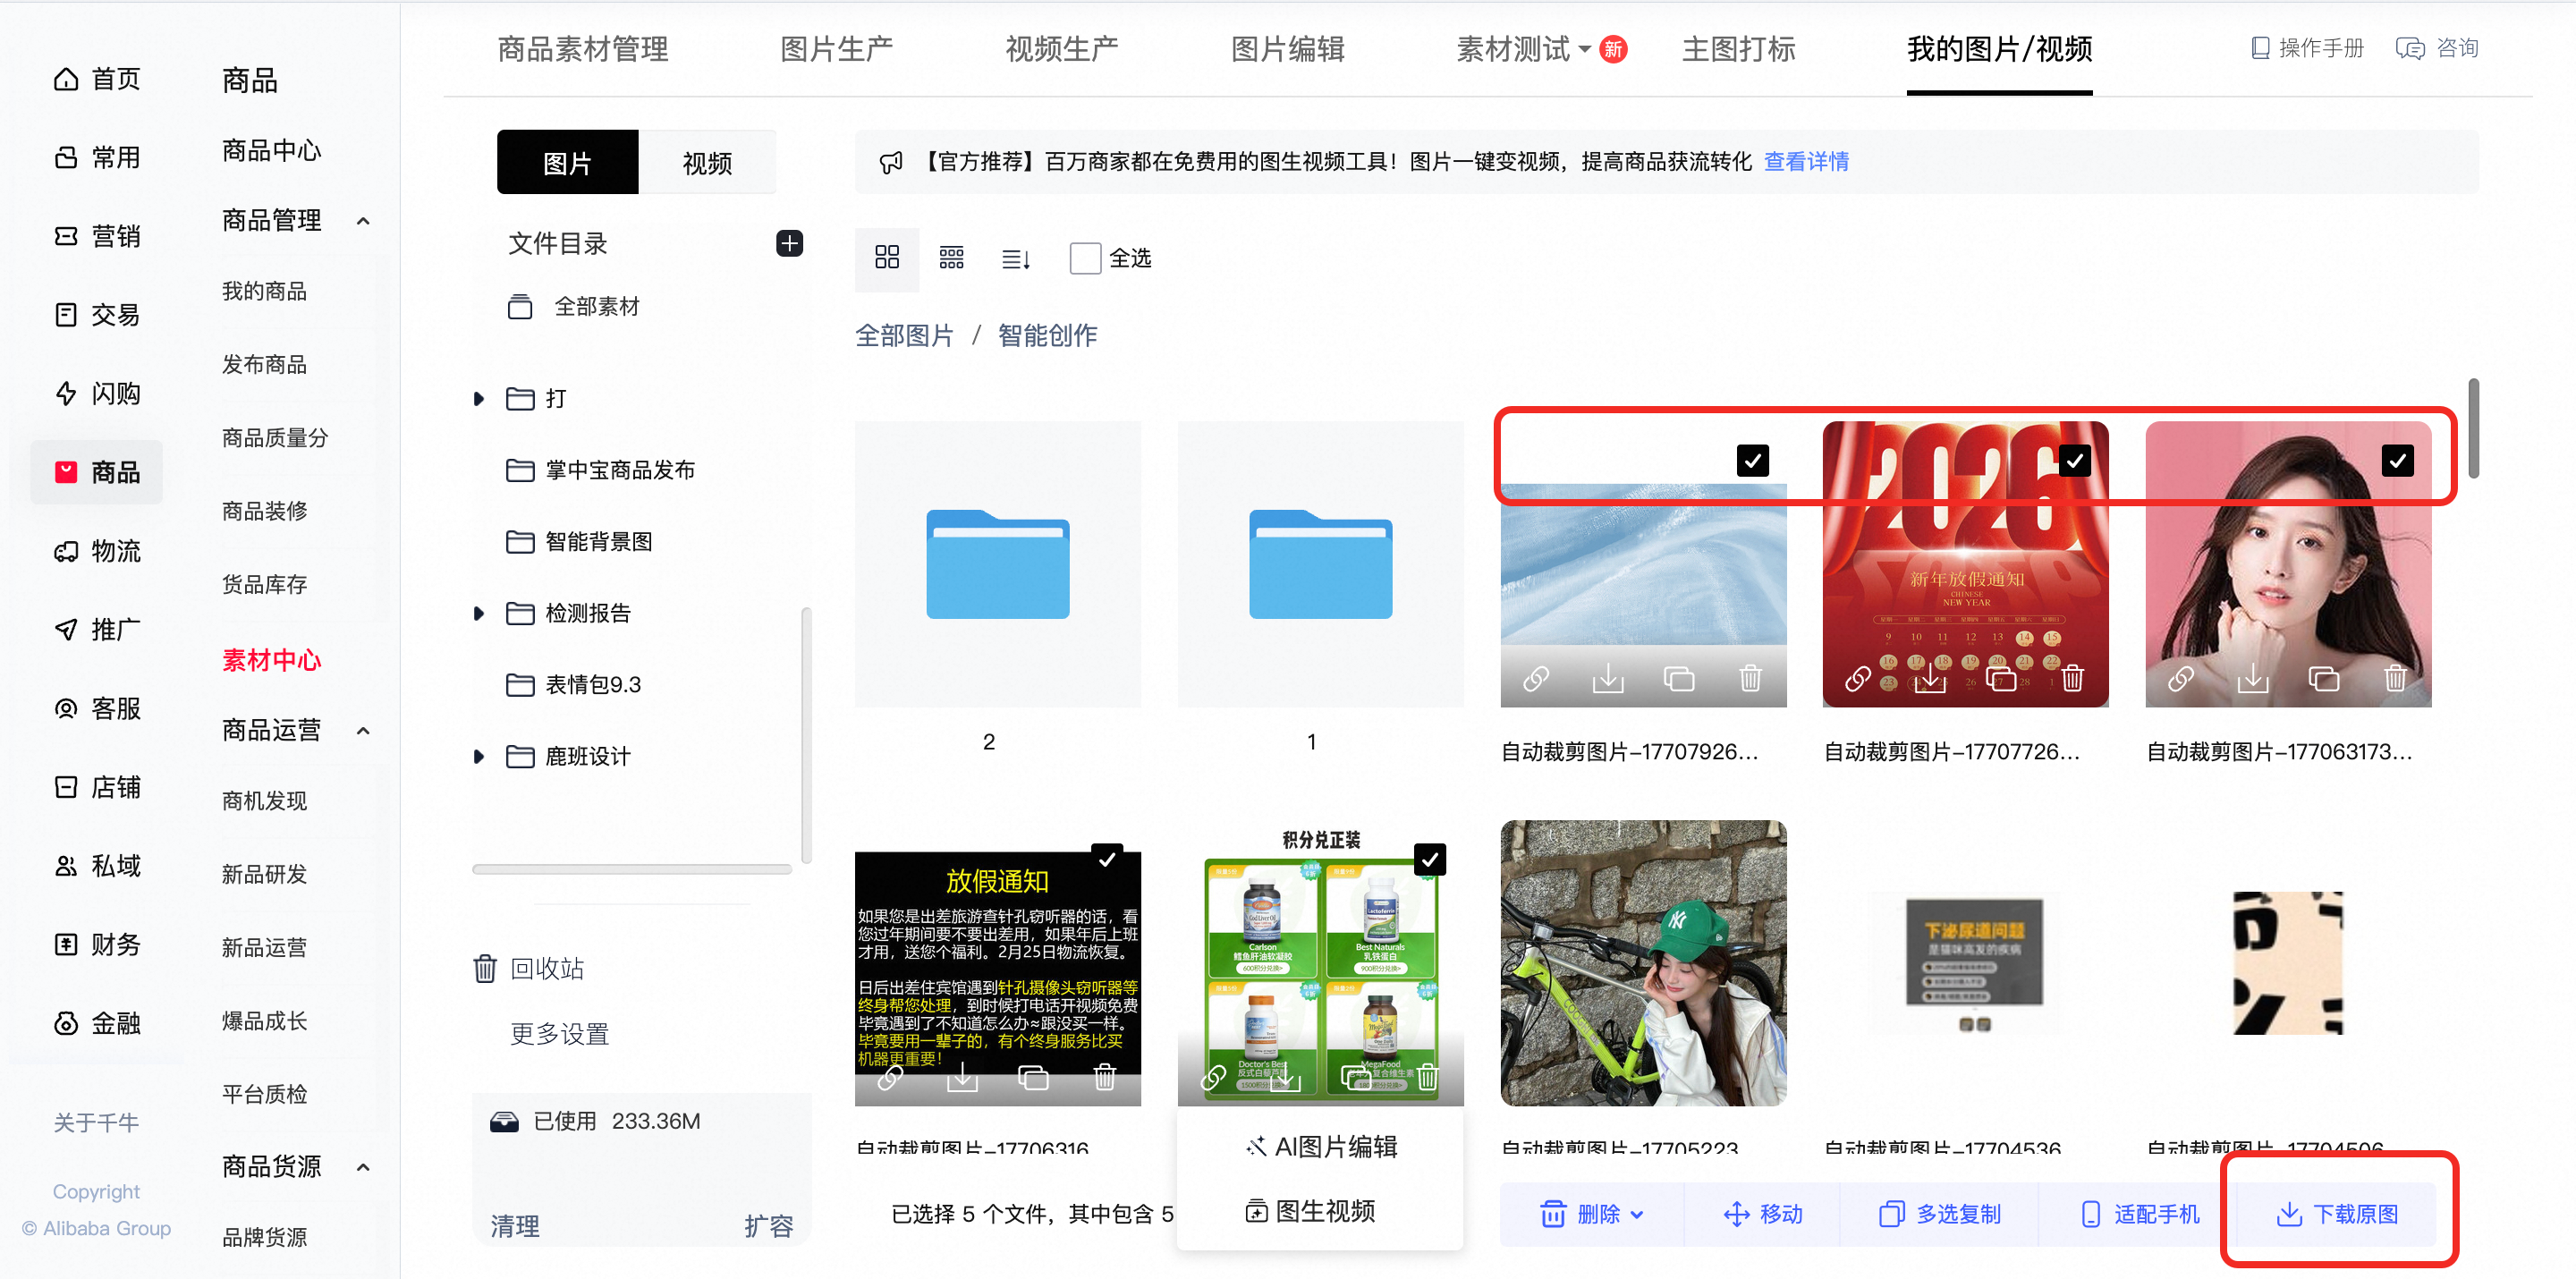Open 物流 logistics in sidebar
The height and width of the screenshot is (1279, 2576).
click(97, 551)
